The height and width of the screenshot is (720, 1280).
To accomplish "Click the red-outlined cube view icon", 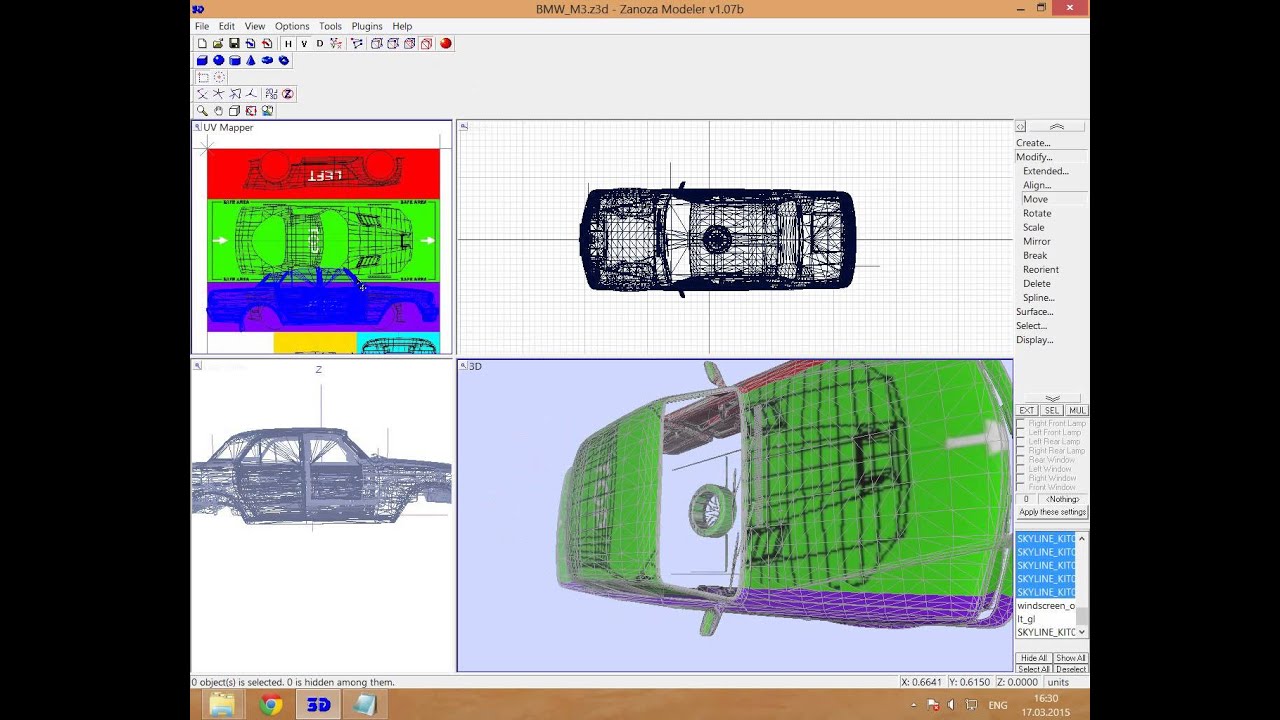I will coord(426,44).
